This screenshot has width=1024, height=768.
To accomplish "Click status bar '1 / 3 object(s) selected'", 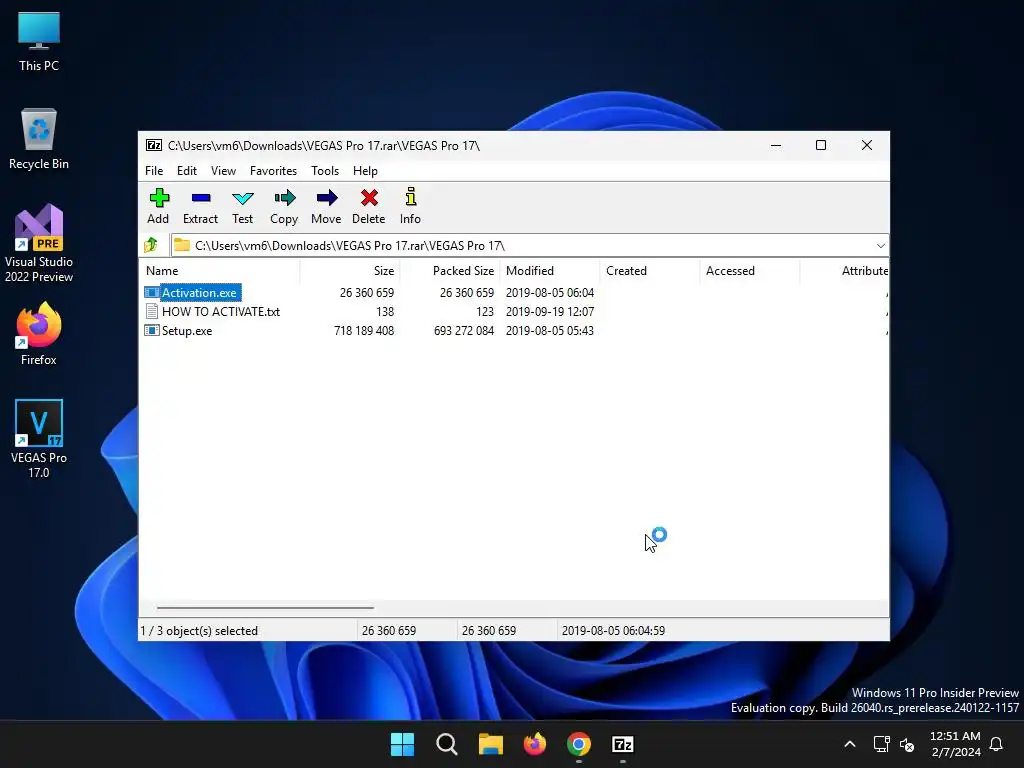I will click(199, 631).
